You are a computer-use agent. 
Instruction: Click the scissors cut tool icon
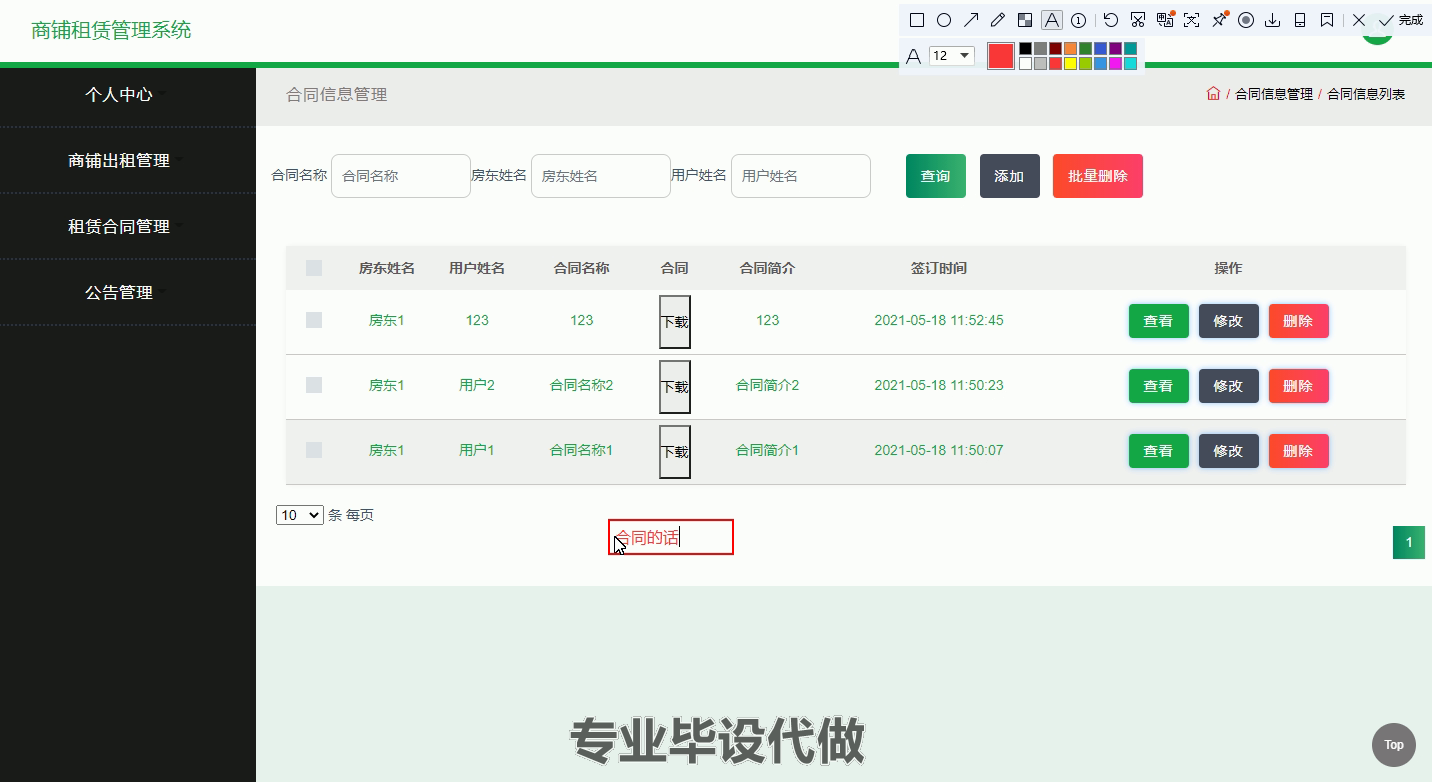1137,20
